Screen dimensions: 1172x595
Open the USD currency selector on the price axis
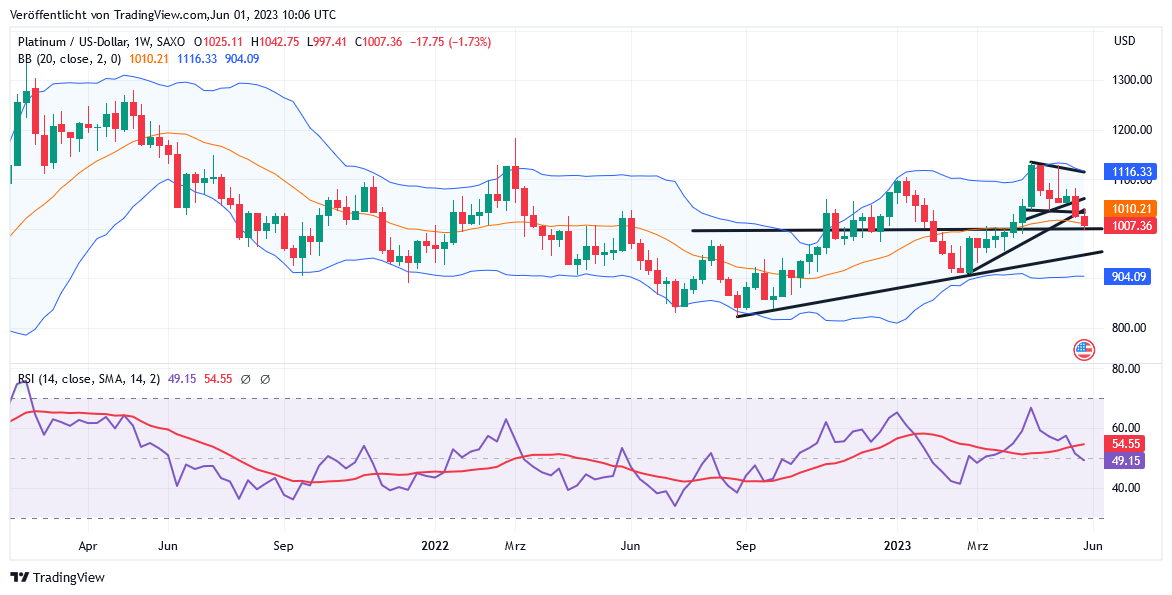[1124, 41]
